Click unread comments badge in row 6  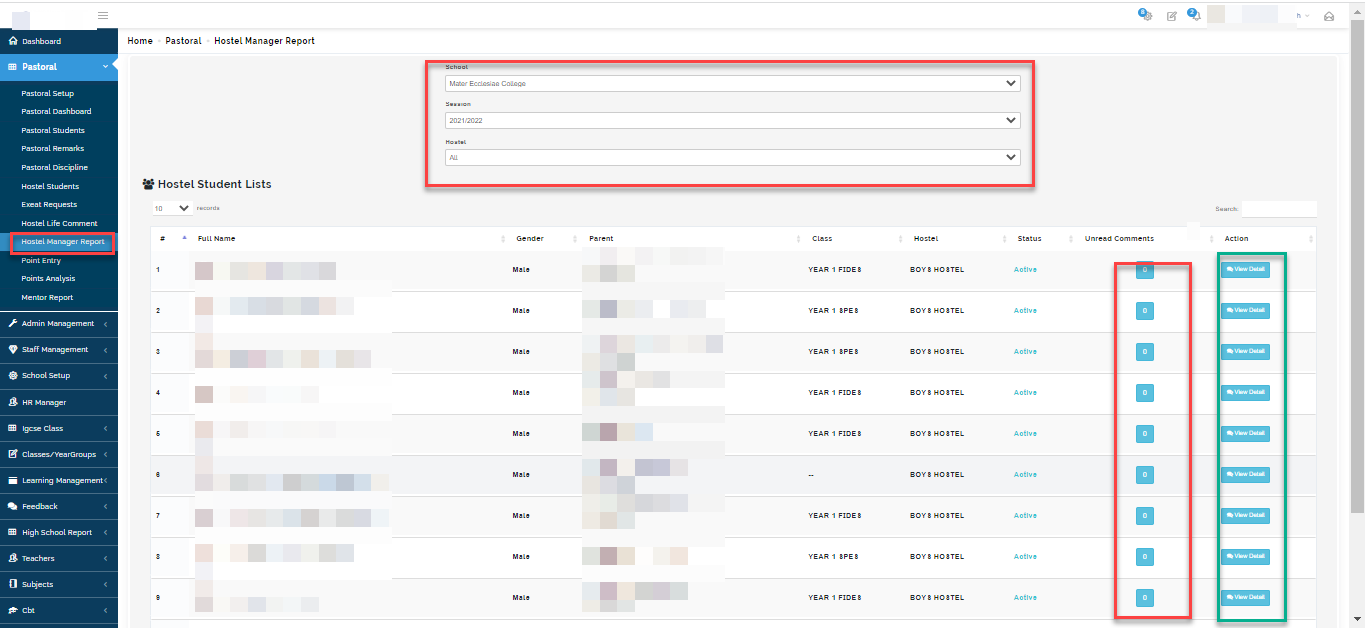(1145, 474)
